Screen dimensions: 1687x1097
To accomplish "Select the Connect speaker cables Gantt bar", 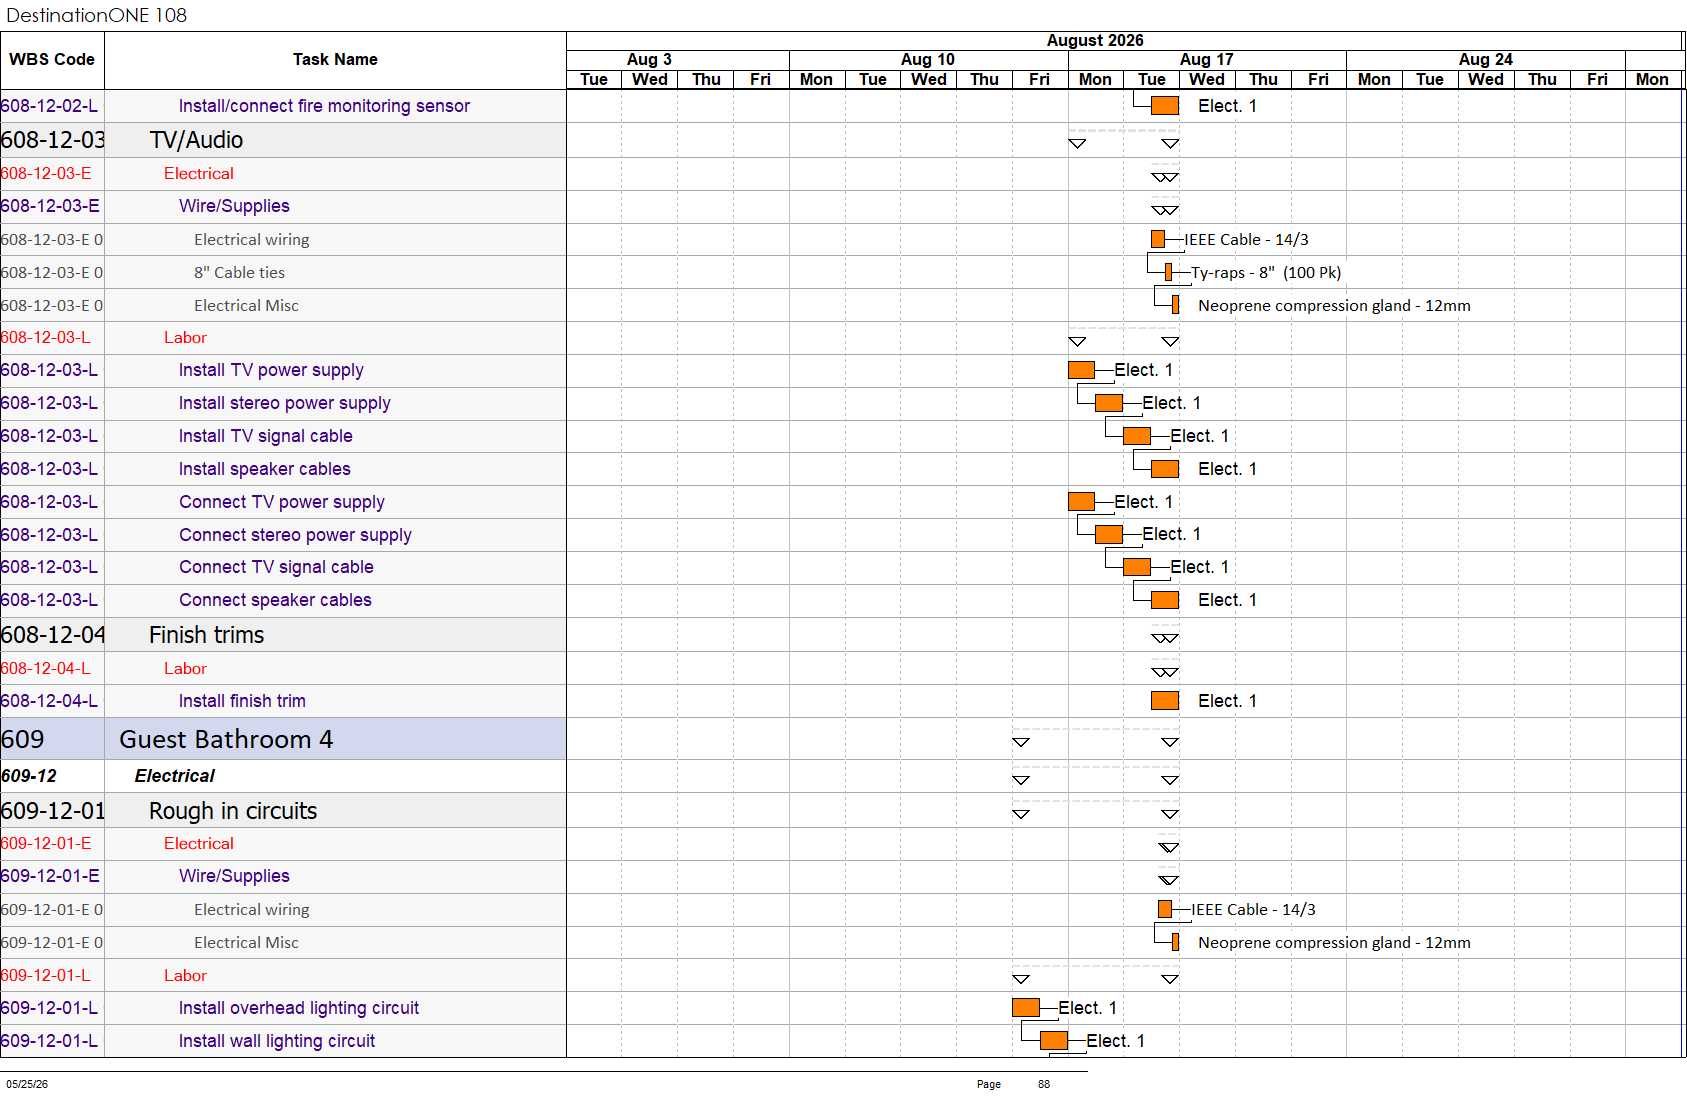I will pos(1165,600).
